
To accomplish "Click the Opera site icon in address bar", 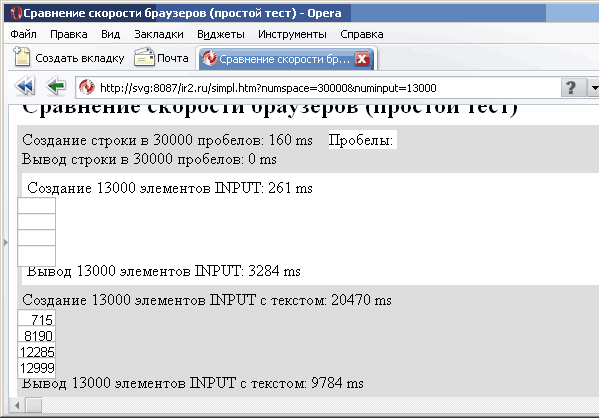I will 87,87.
